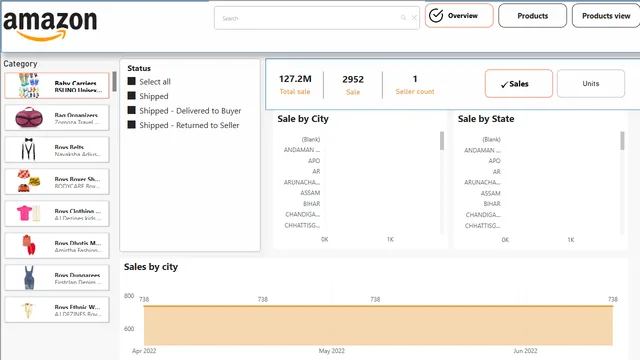This screenshot has width=640, height=360.
Task: Select Baby Carriers category thumbnail
Action: (29, 86)
